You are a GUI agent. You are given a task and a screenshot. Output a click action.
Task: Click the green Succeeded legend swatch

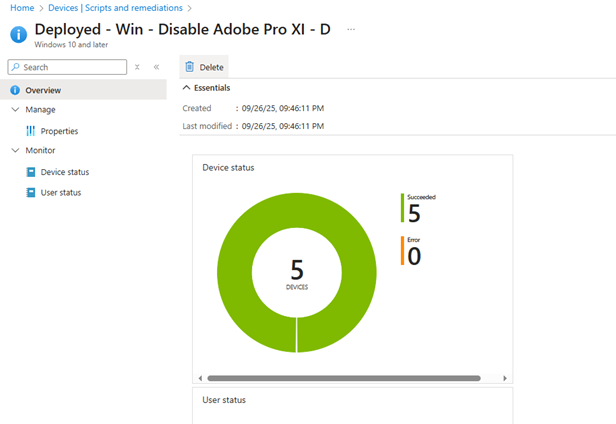pos(402,209)
